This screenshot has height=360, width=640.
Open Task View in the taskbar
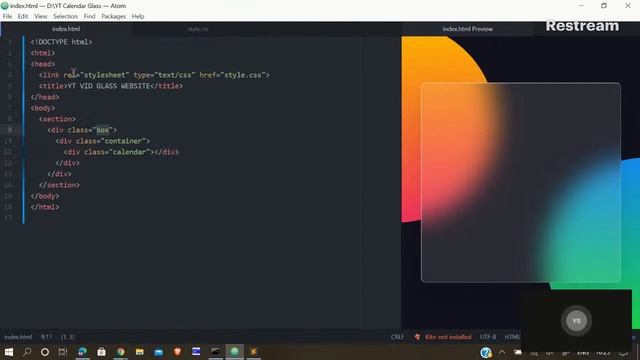pos(63,352)
